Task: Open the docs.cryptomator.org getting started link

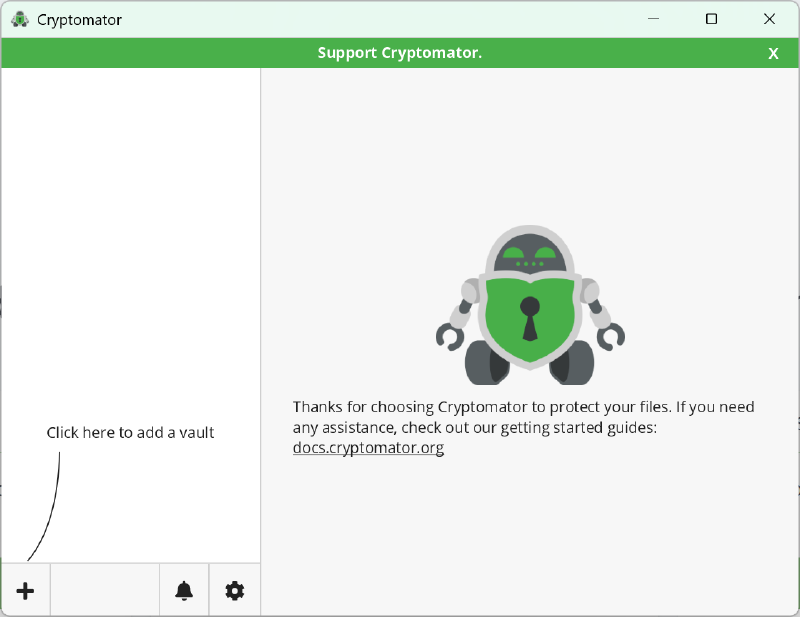Action: click(x=367, y=448)
